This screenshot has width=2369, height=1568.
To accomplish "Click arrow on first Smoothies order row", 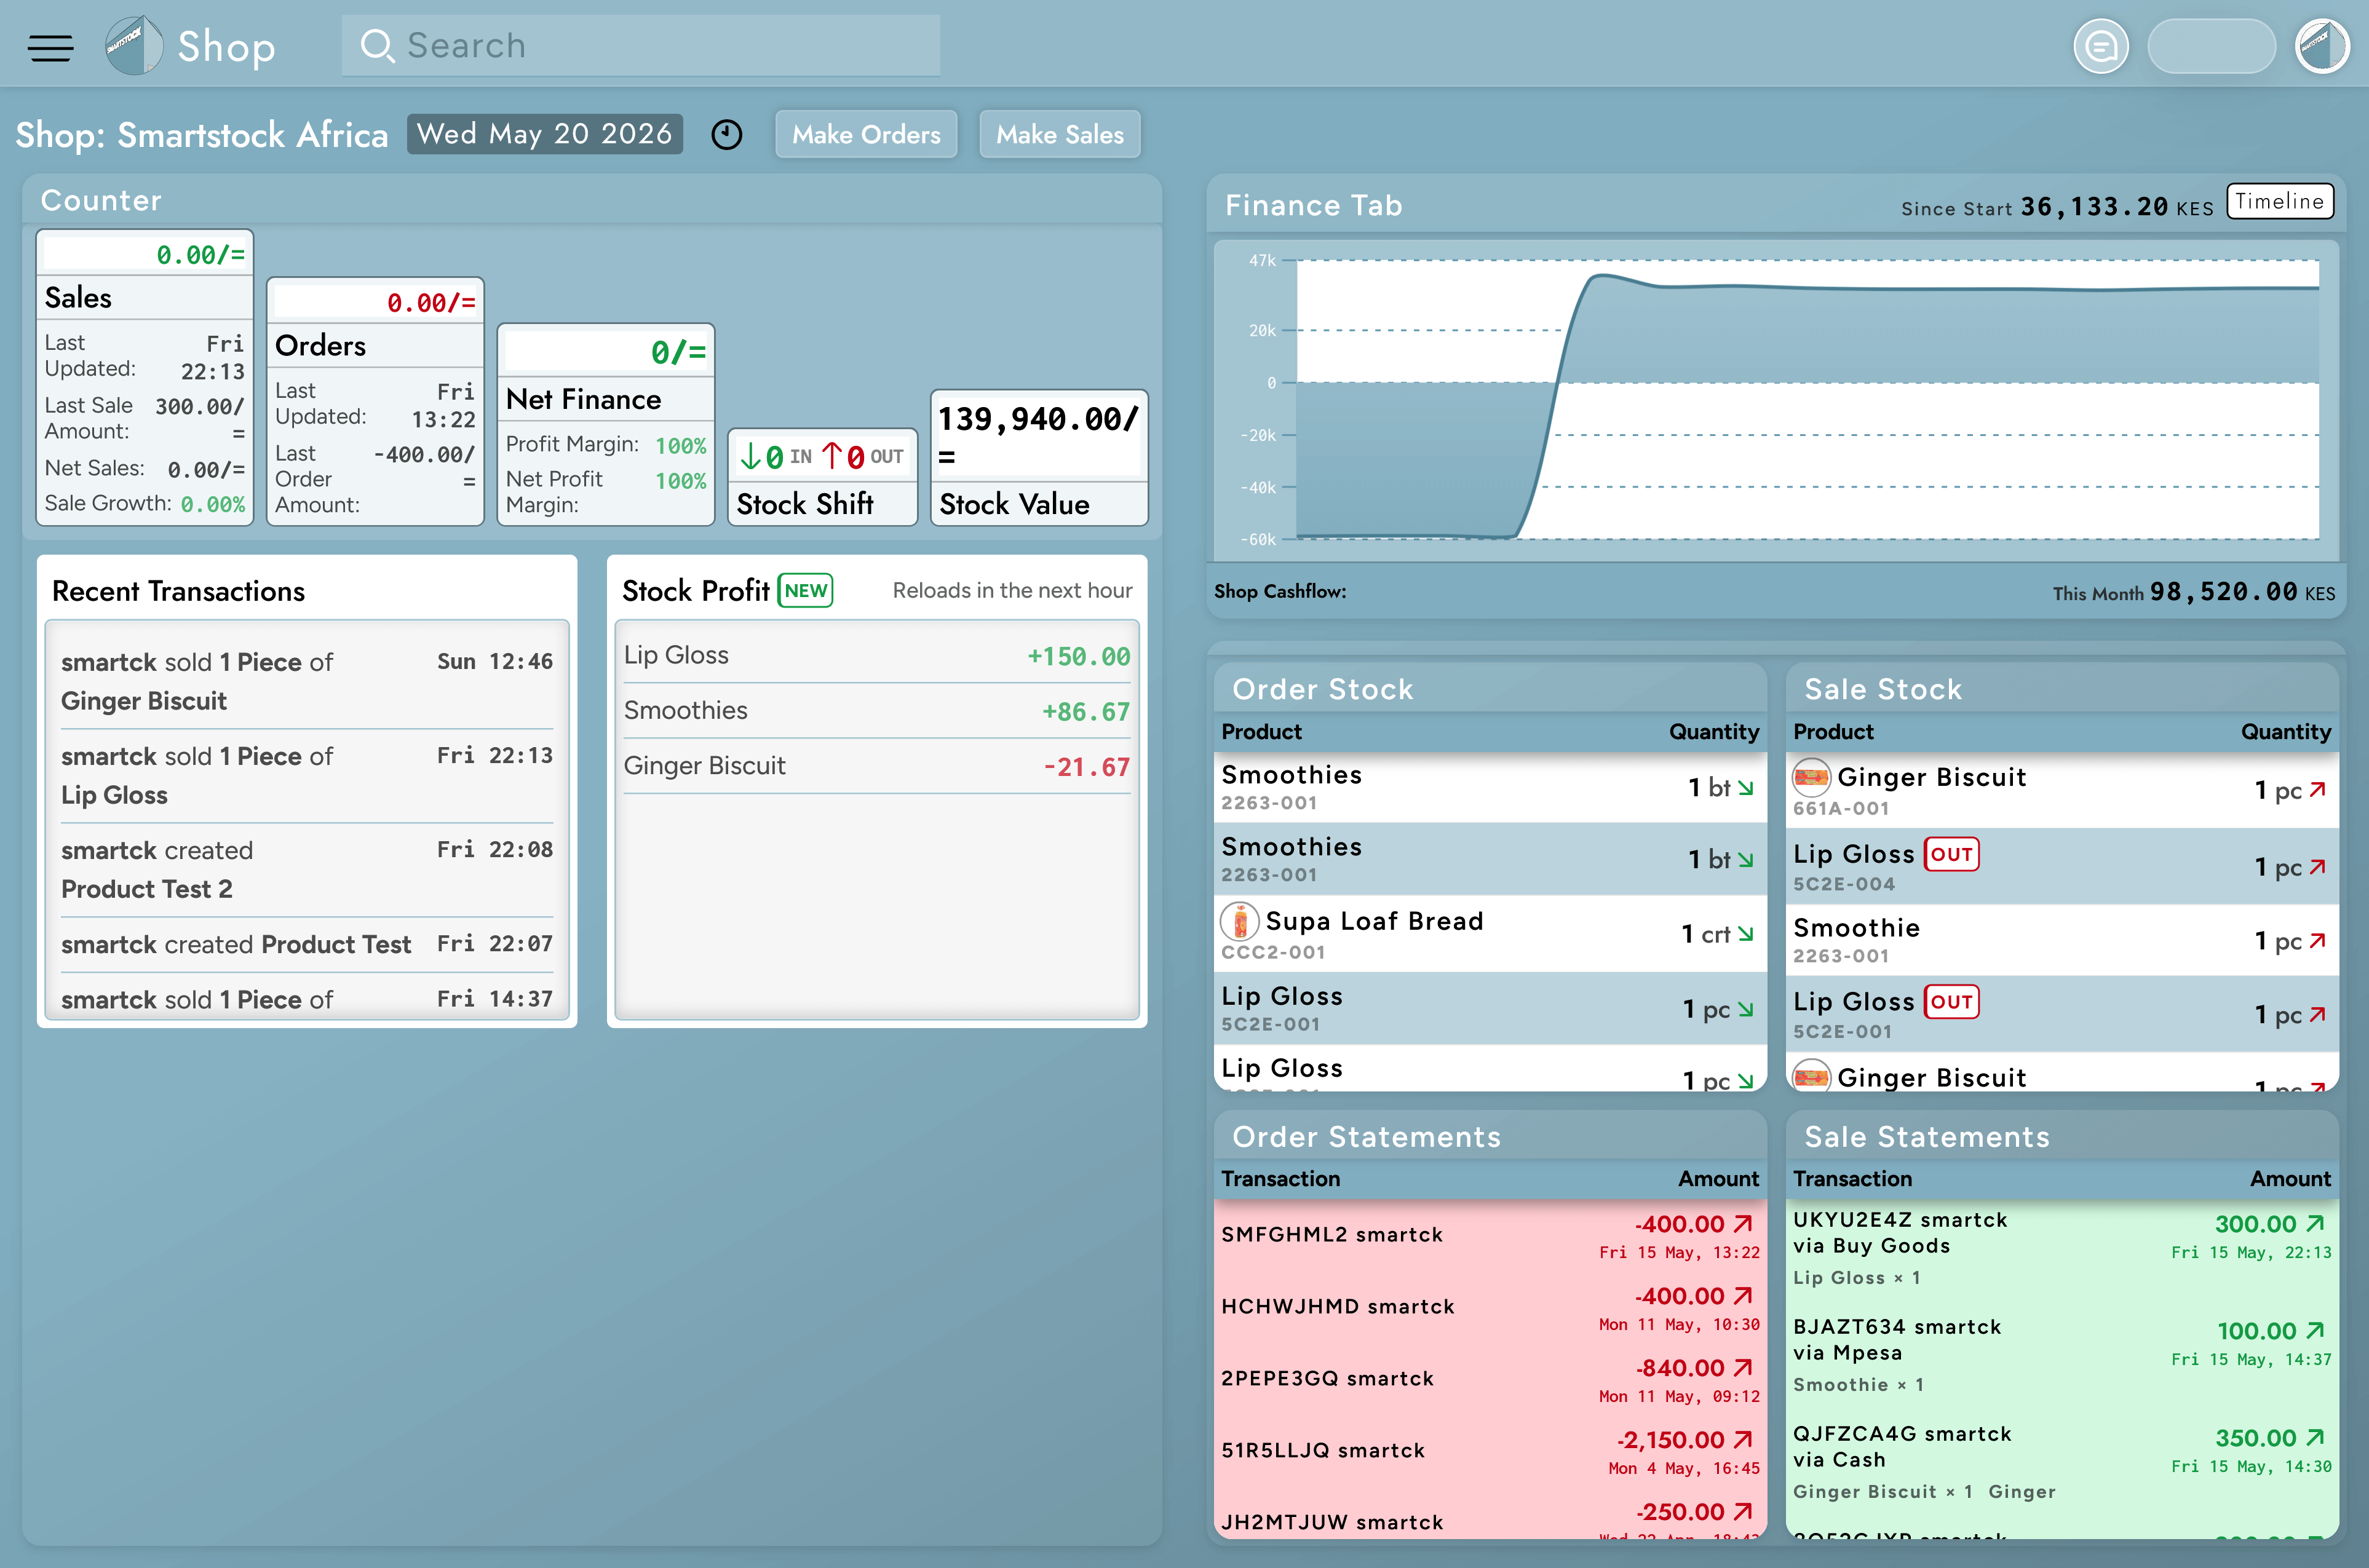I will 1746,788.
